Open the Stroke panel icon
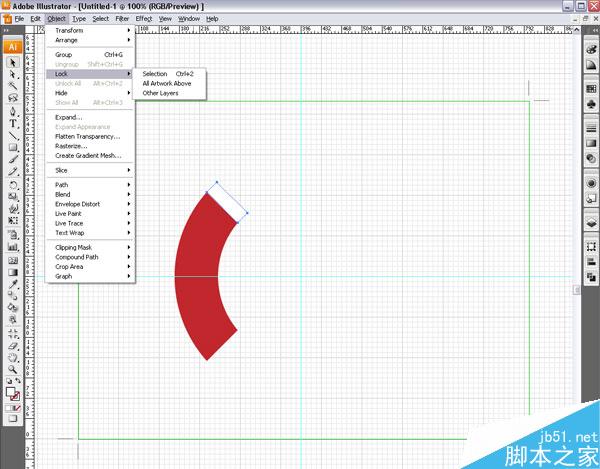Screen dimensions: 600x469 click(x=591, y=128)
